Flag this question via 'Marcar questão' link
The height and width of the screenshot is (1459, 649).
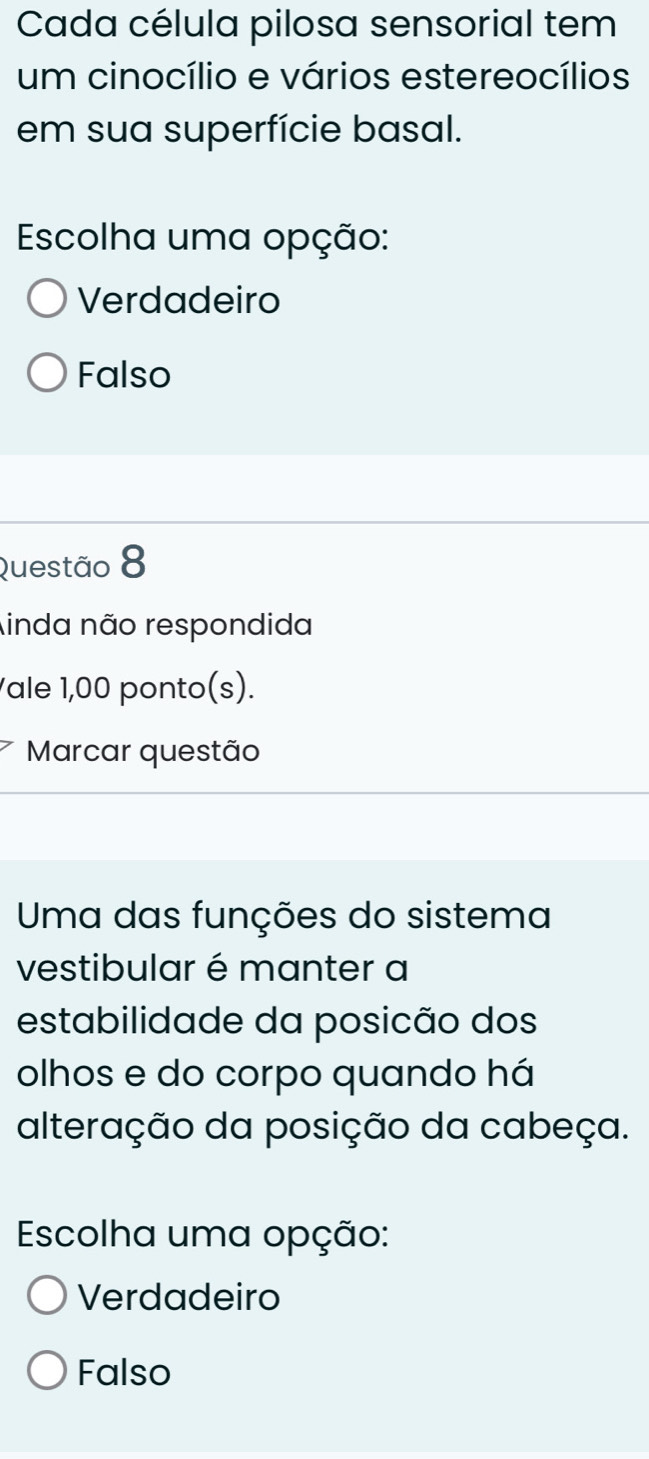pos(143,750)
